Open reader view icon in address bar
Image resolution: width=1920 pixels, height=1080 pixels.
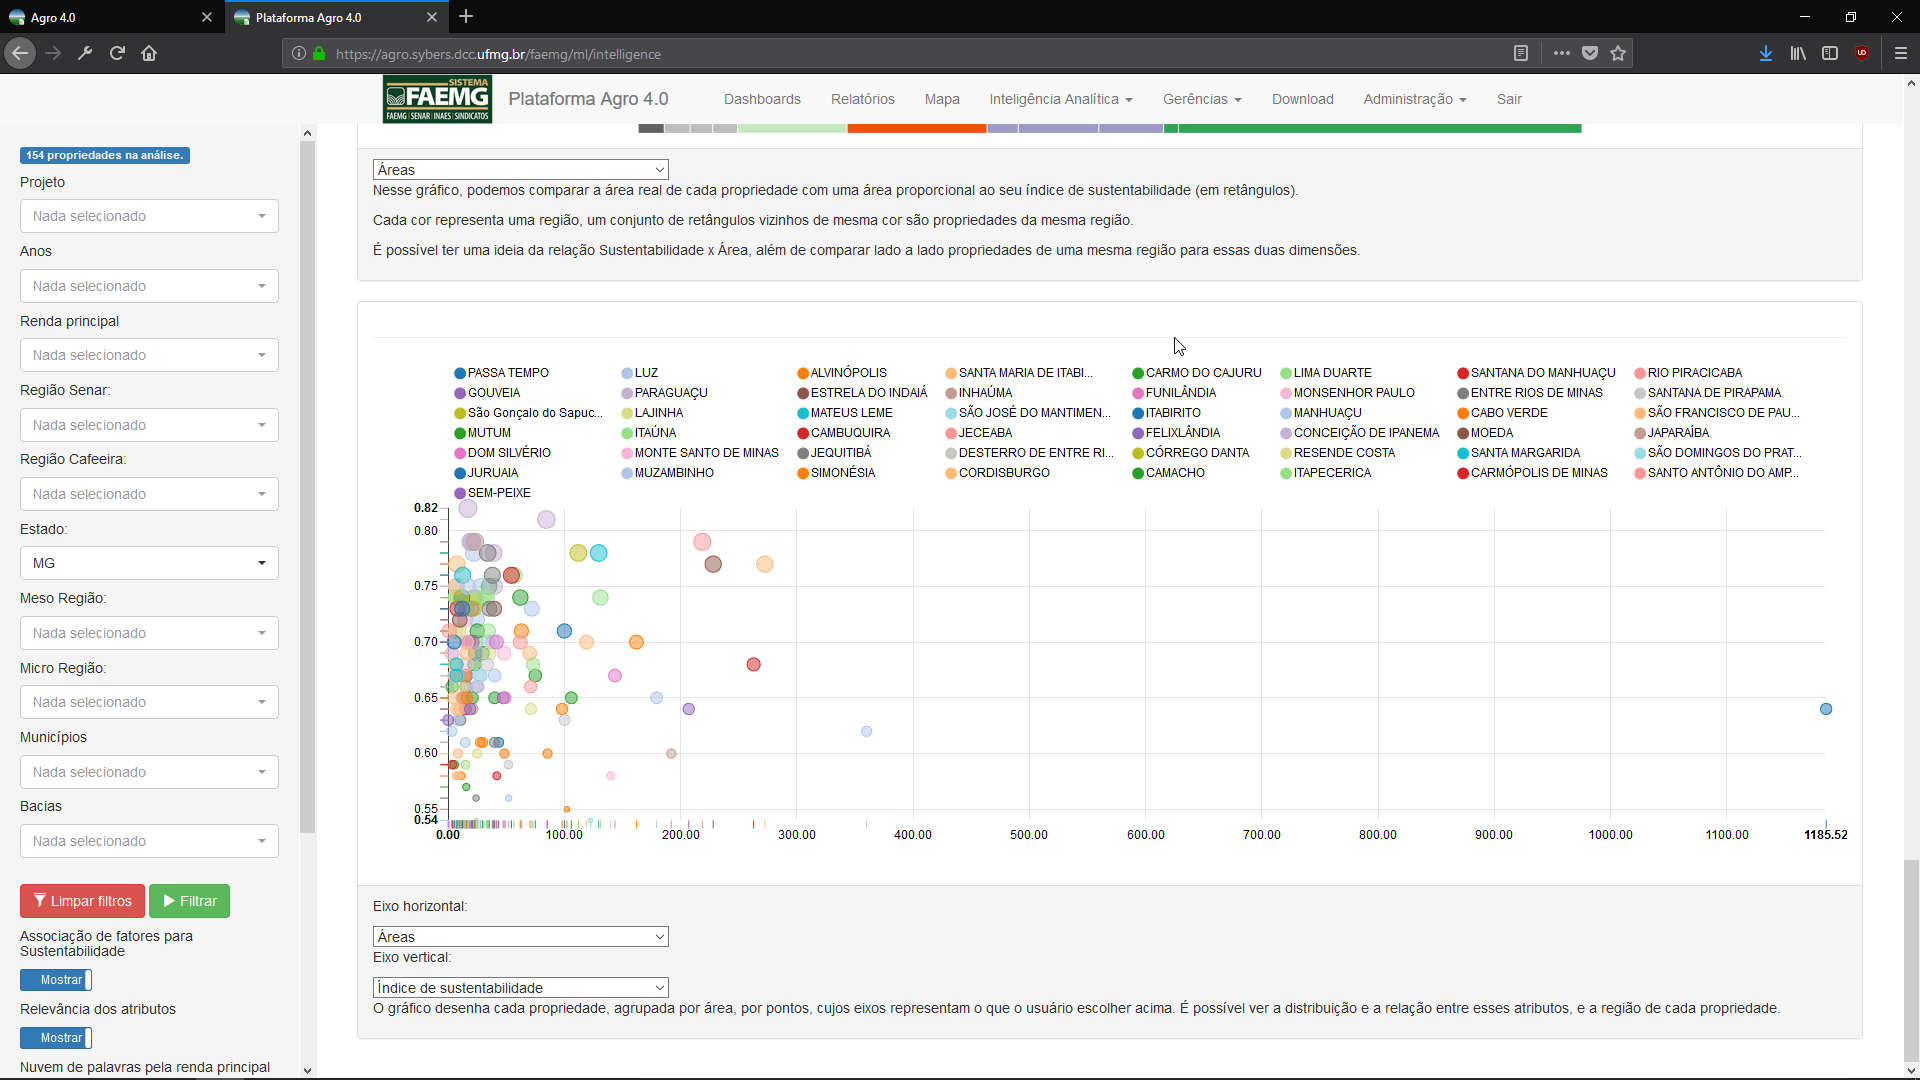tap(1521, 54)
